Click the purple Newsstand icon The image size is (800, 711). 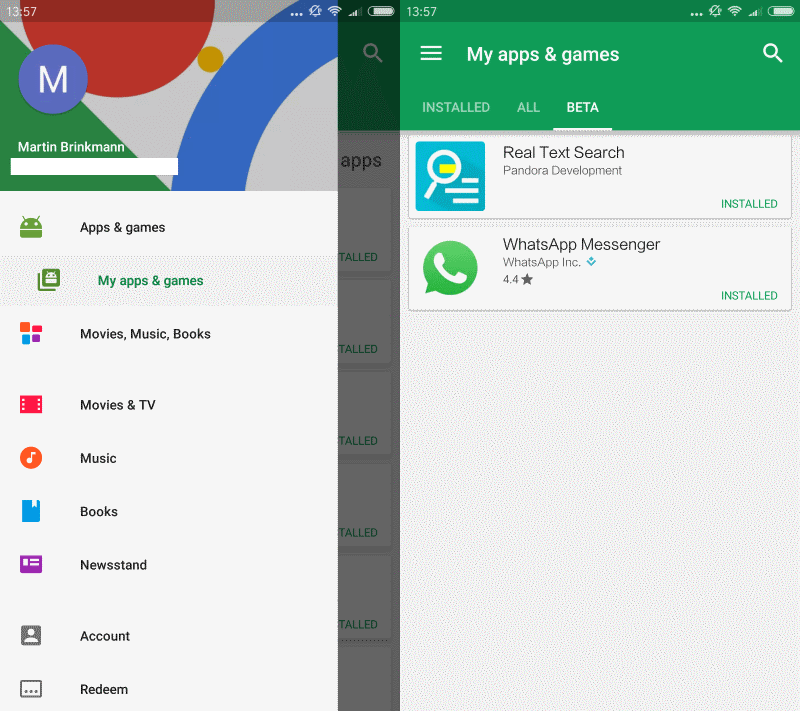click(31, 564)
